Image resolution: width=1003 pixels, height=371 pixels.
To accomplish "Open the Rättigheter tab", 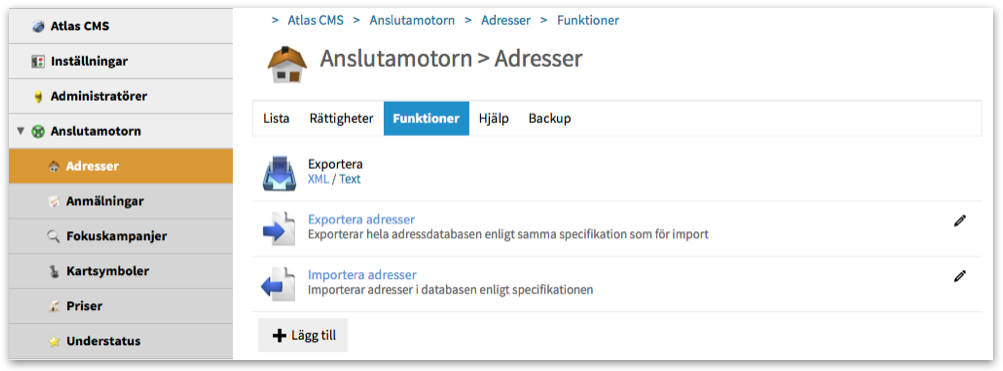I will point(342,118).
